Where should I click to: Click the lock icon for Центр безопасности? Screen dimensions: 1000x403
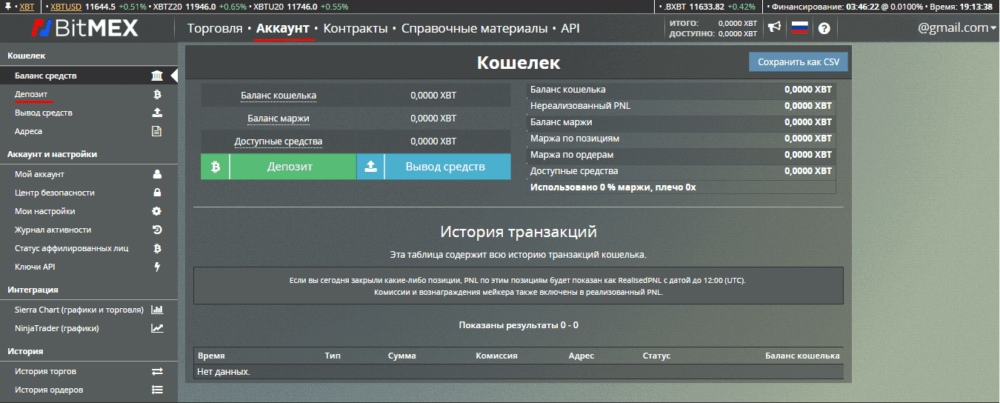point(156,192)
